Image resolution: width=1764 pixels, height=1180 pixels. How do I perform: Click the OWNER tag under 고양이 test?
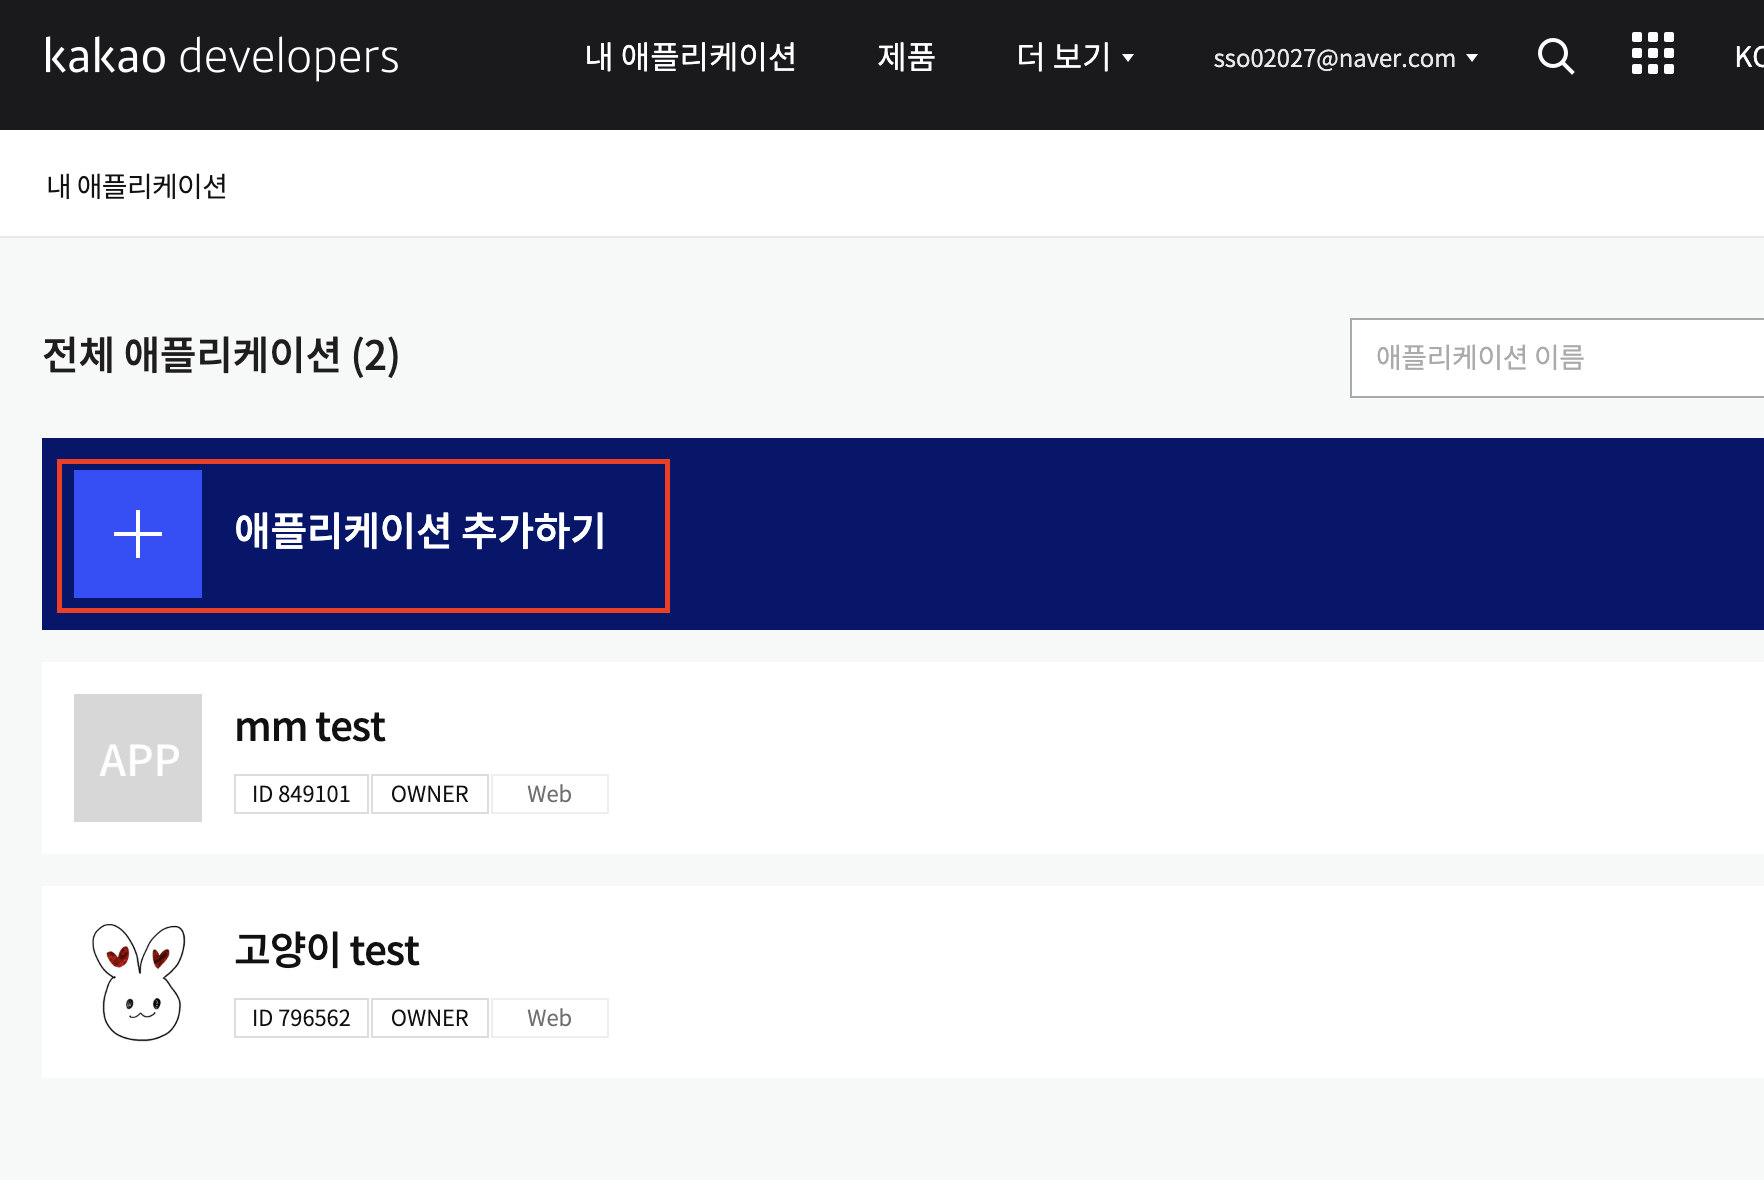(x=430, y=1018)
